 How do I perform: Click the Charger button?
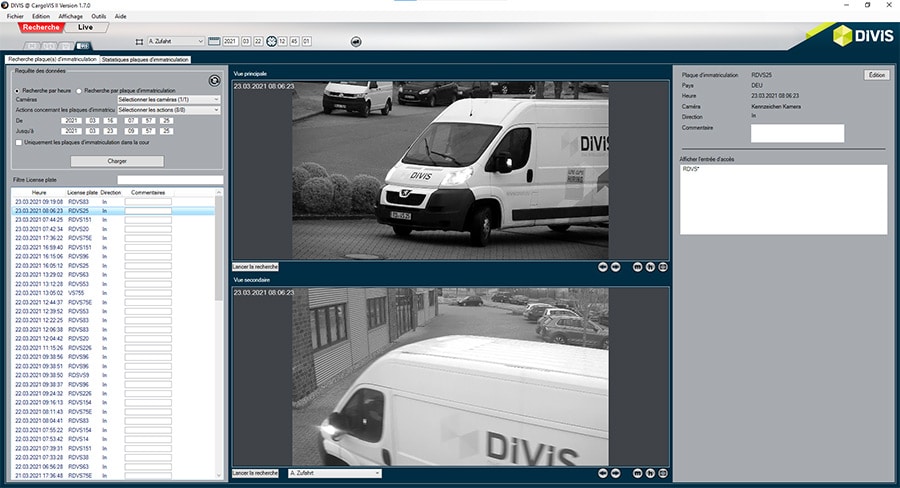pyautogui.click(x=117, y=161)
